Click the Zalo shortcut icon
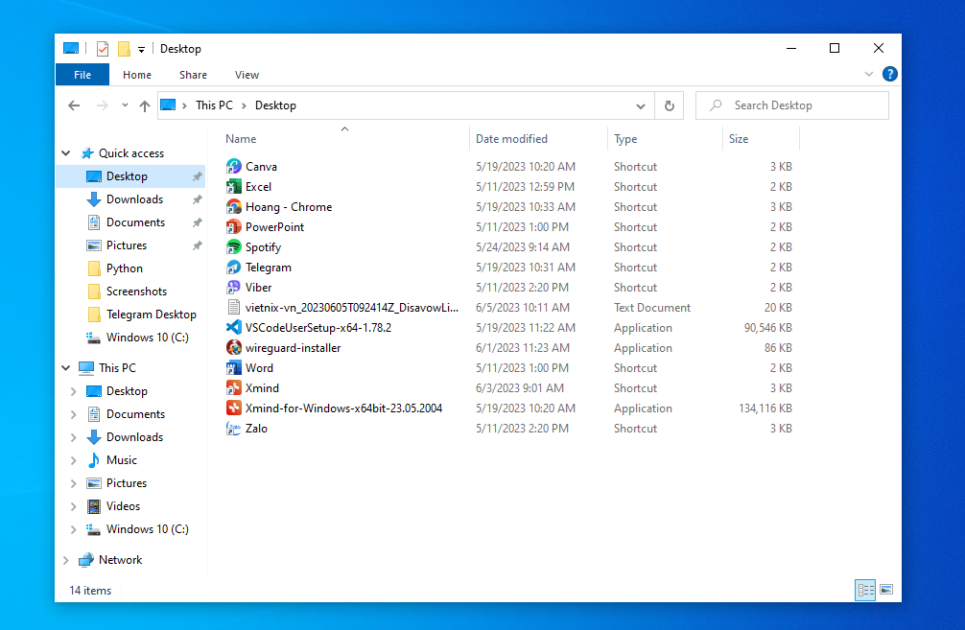965x630 pixels. click(x=234, y=428)
